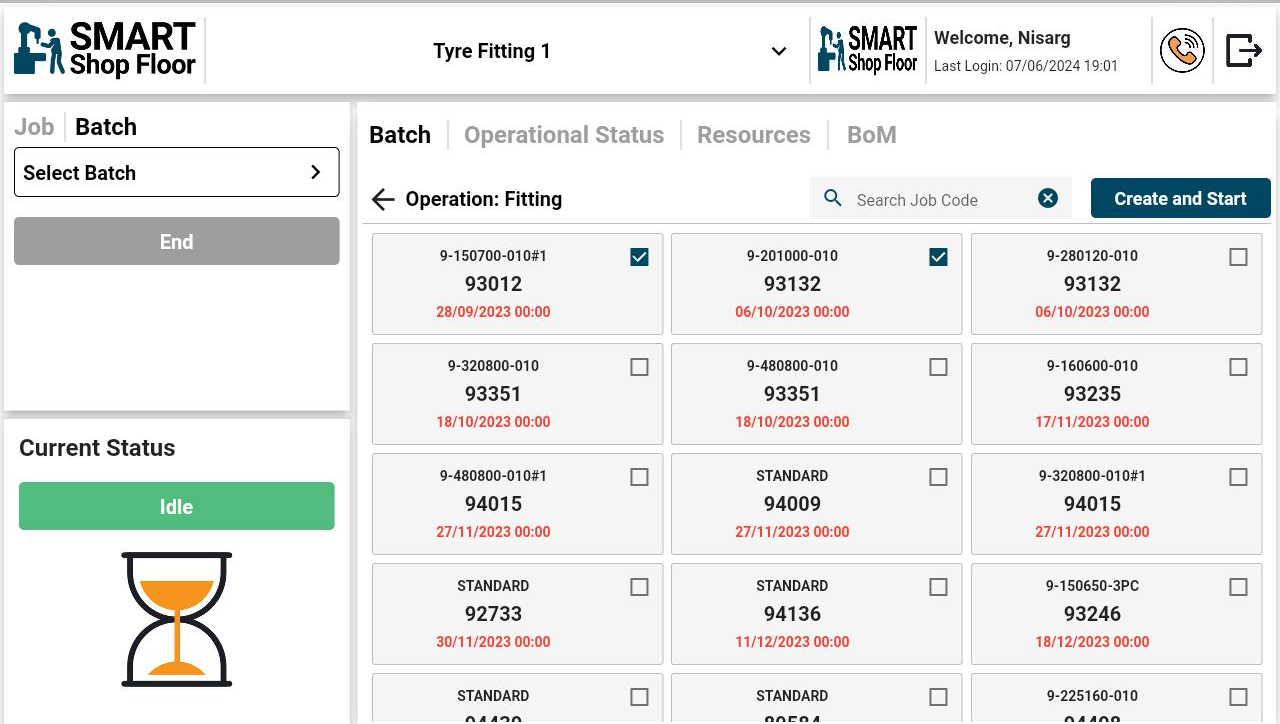The image size is (1280, 724).
Task: Click the Smart Shop Floor logo at top left
Action: [x=105, y=51]
